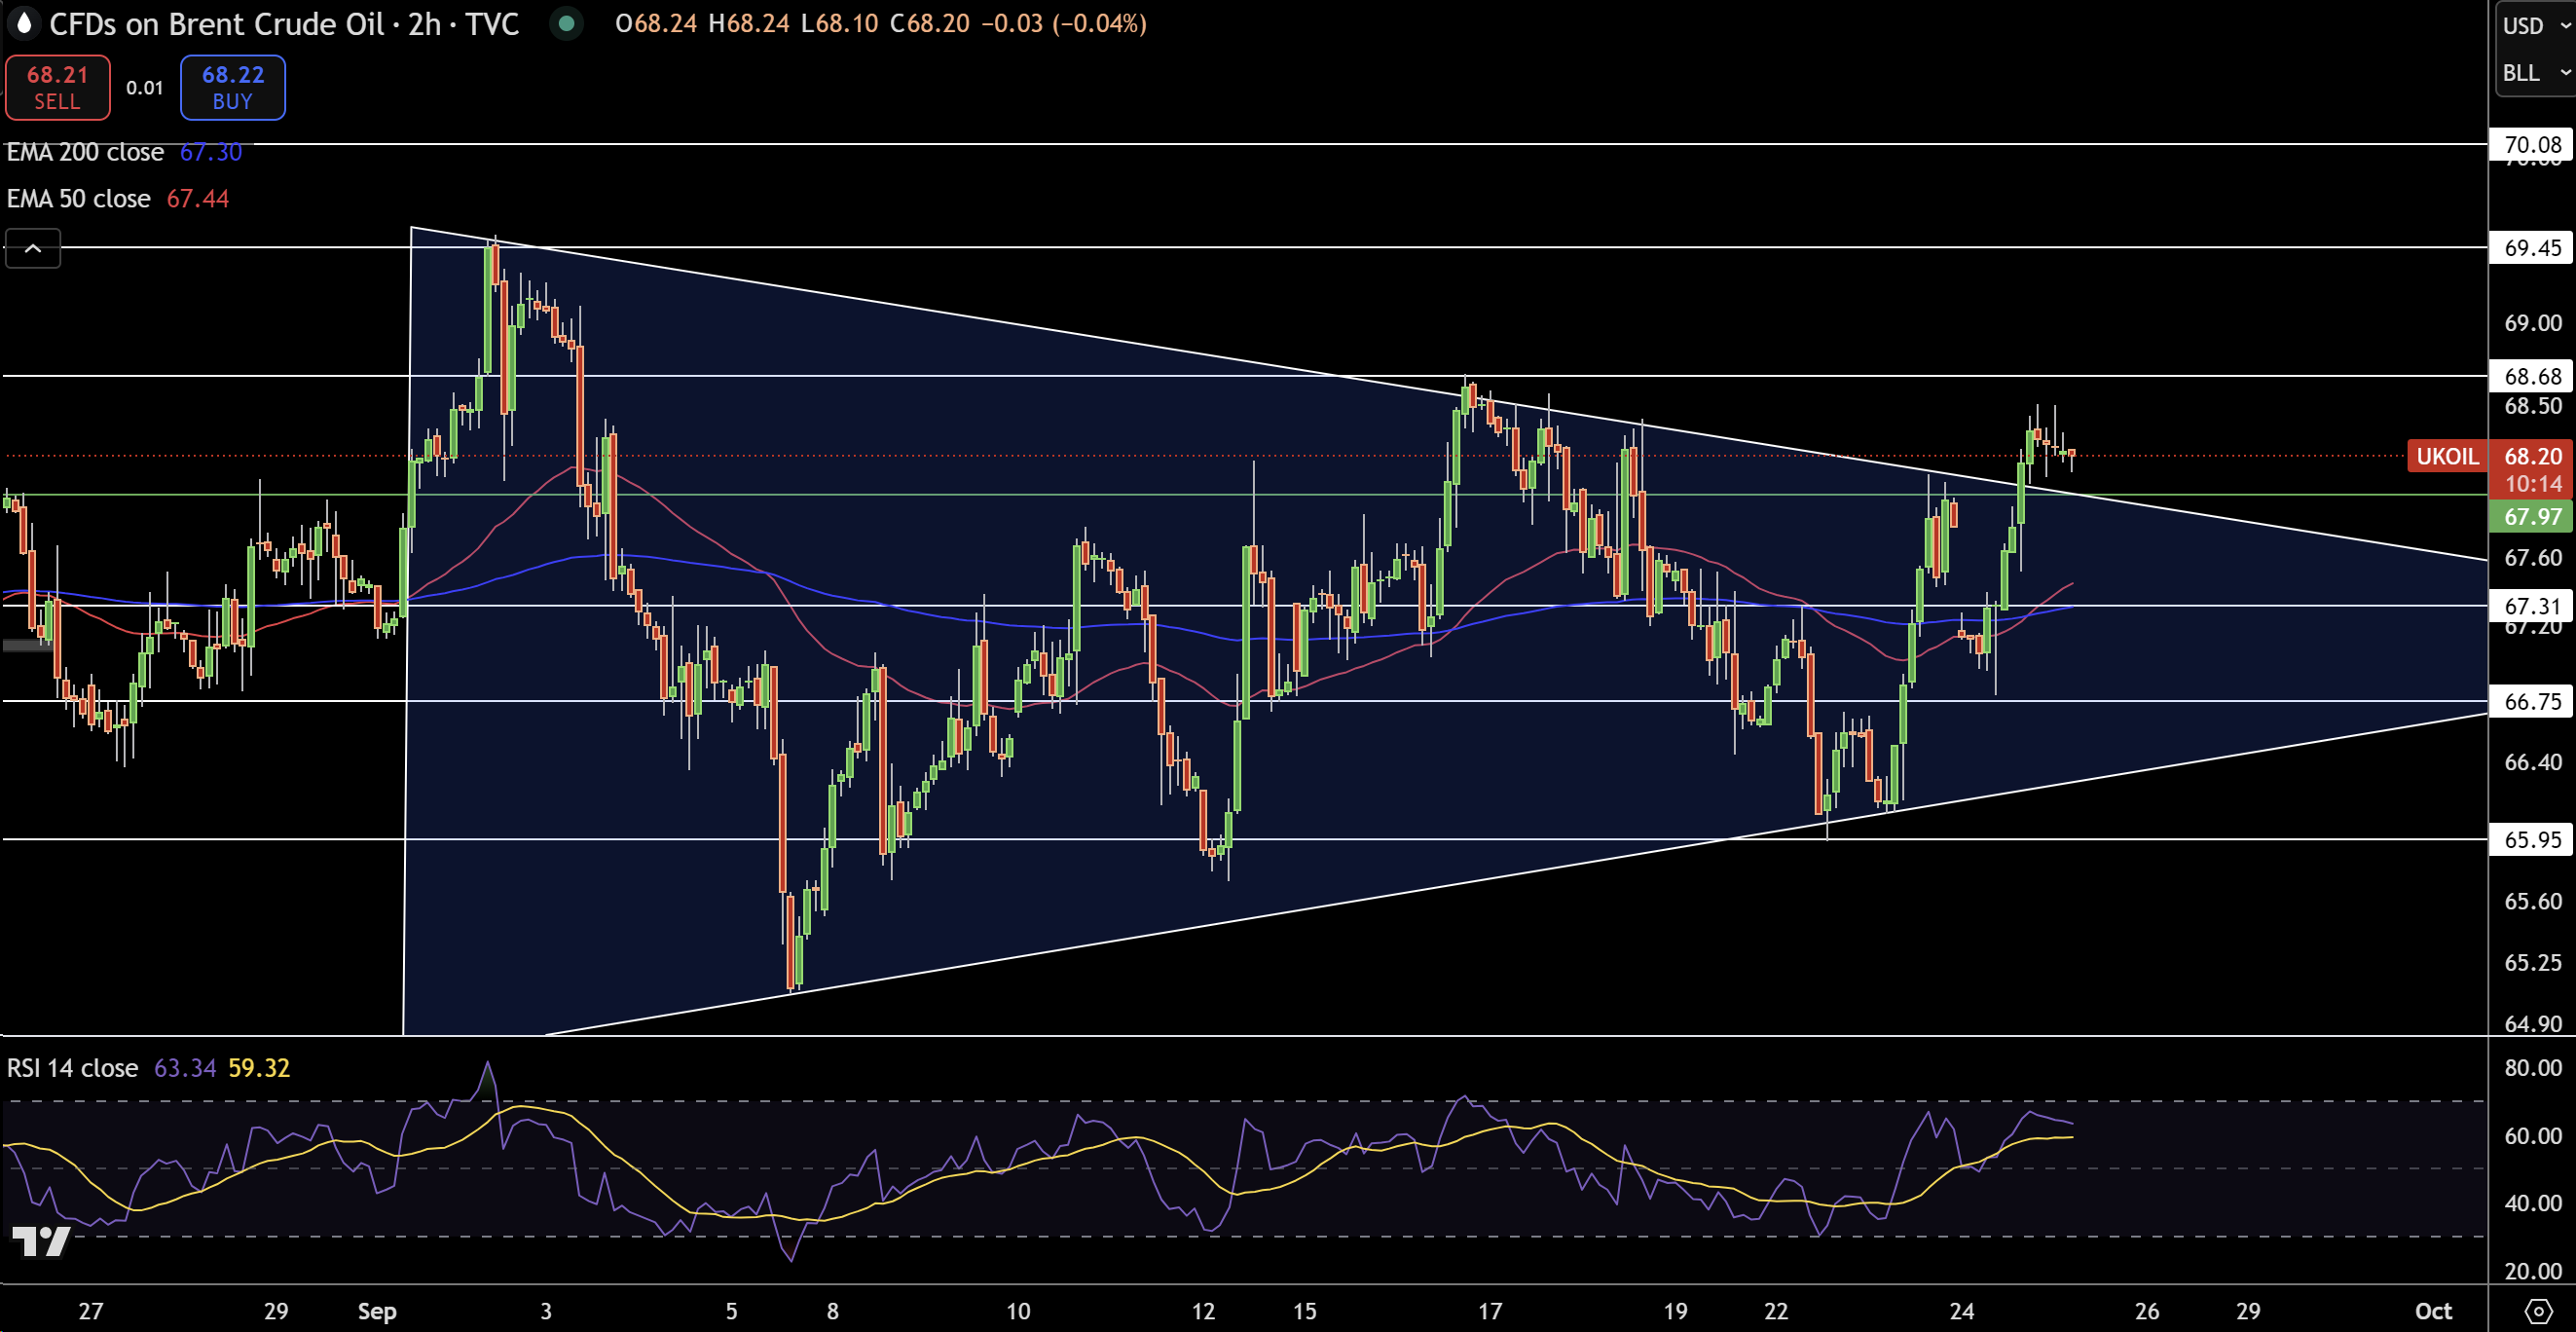Viewport: 2576px width, 1332px height.
Task: Click the TradingView logo
Action: click(x=41, y=1241)
